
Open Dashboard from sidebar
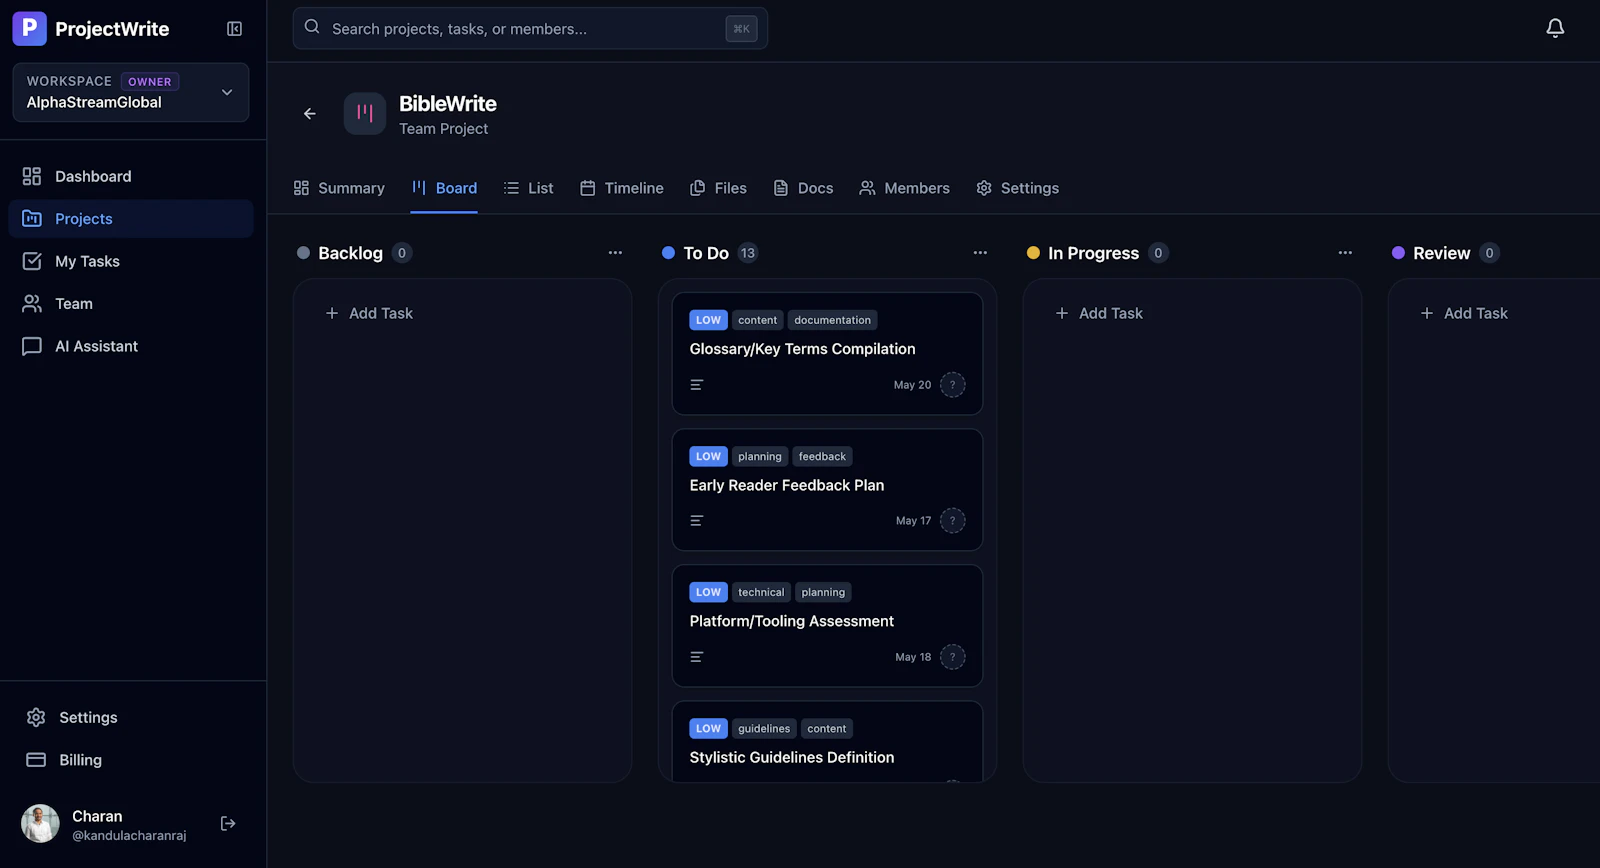click(131, 176)
